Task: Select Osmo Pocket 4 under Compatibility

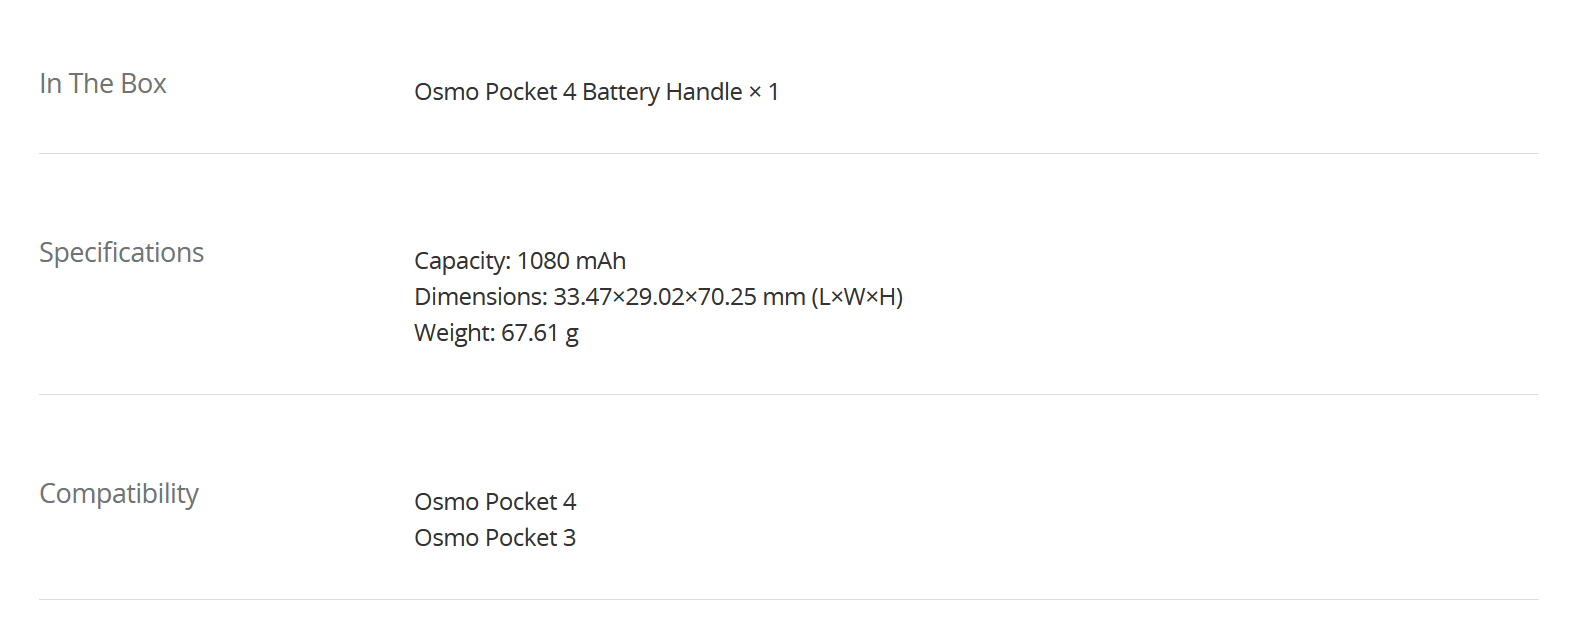Action: pyautogui.click(x=495, y=502)
